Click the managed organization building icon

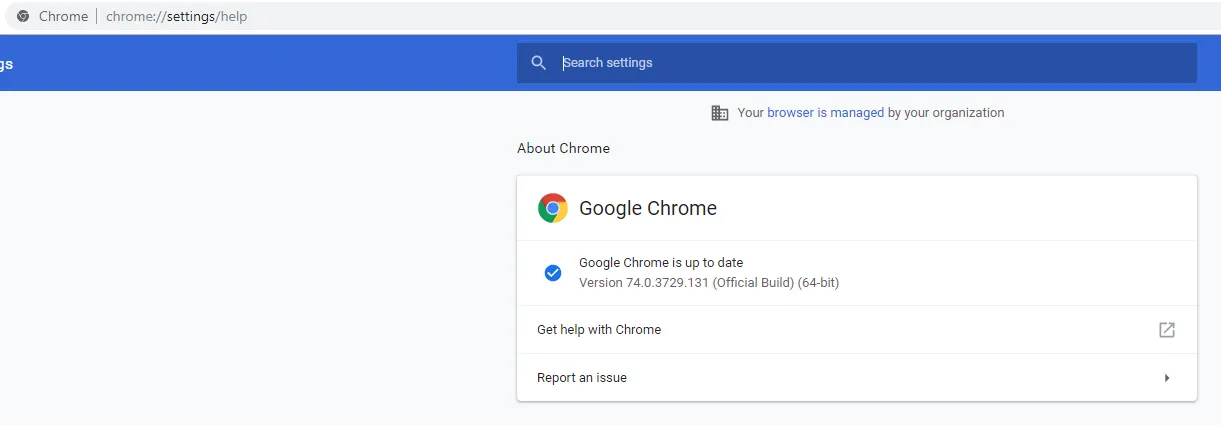click(x=719, y=113)
